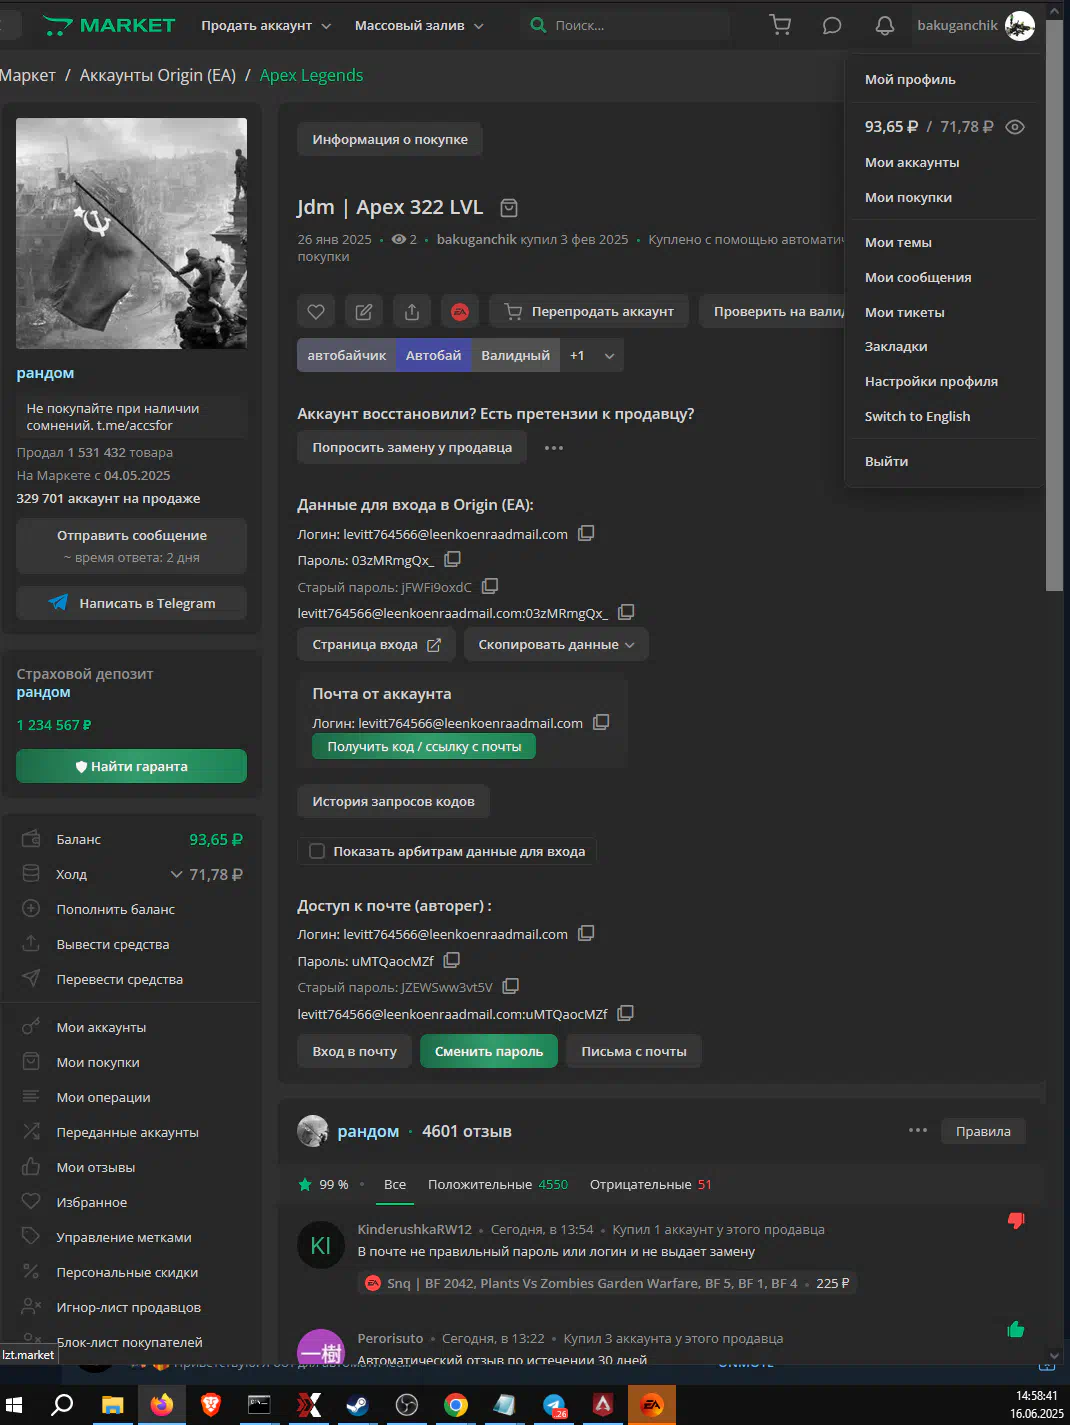Copy the autoreg mail login:password line

pyautogui.click(x=626, y=1013)
